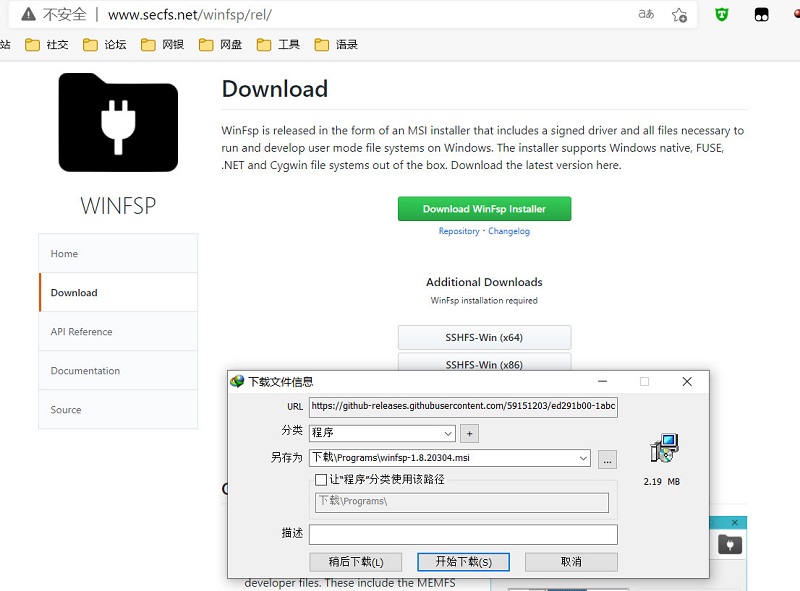Select Download in the sidebar menu

pyautogui.click(x=118, y=292)
